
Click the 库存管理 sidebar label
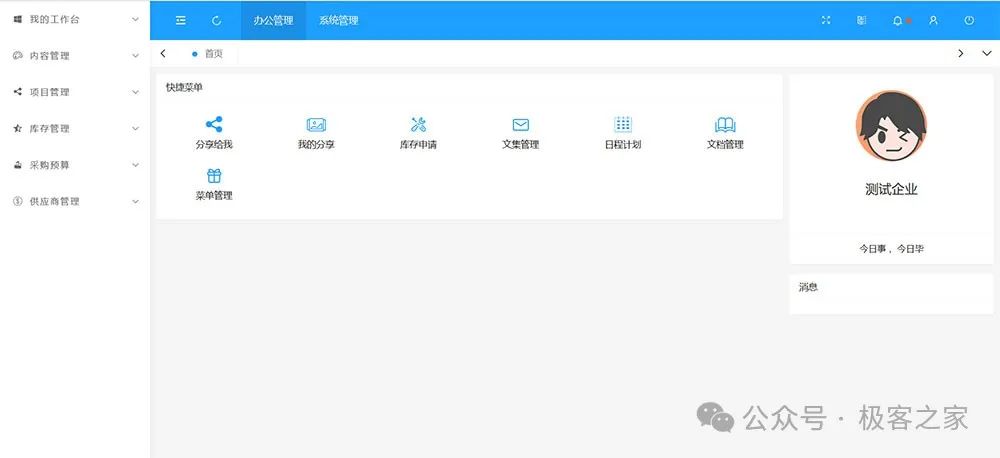[x=50, y=129]
